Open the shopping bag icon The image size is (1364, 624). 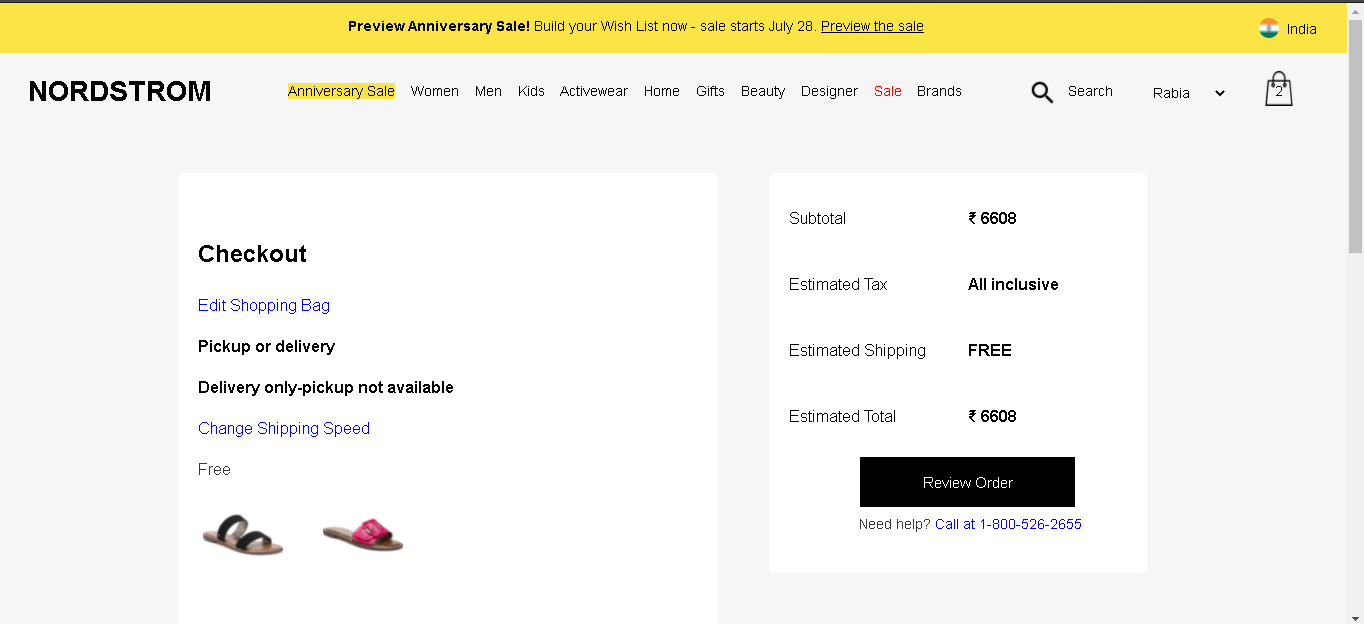coord(1279,90)
